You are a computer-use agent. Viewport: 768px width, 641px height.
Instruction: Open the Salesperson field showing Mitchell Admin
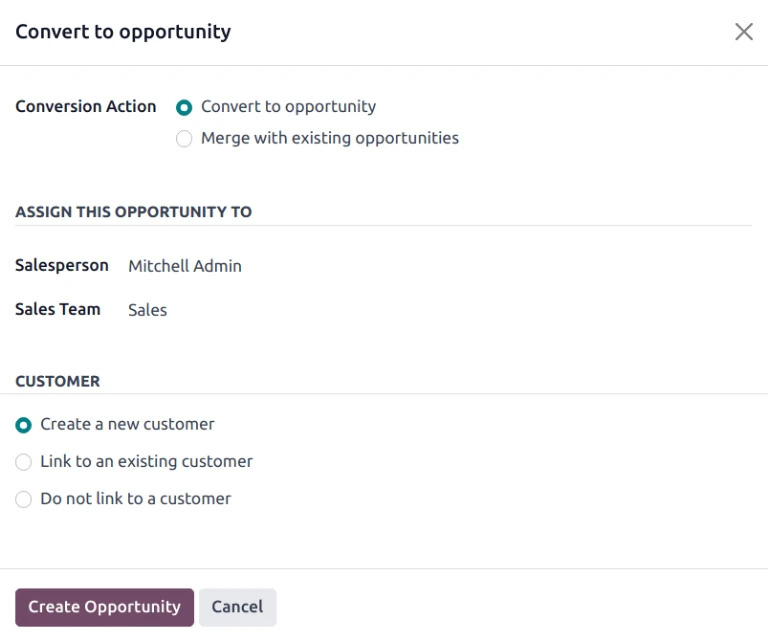coord(185,266)
